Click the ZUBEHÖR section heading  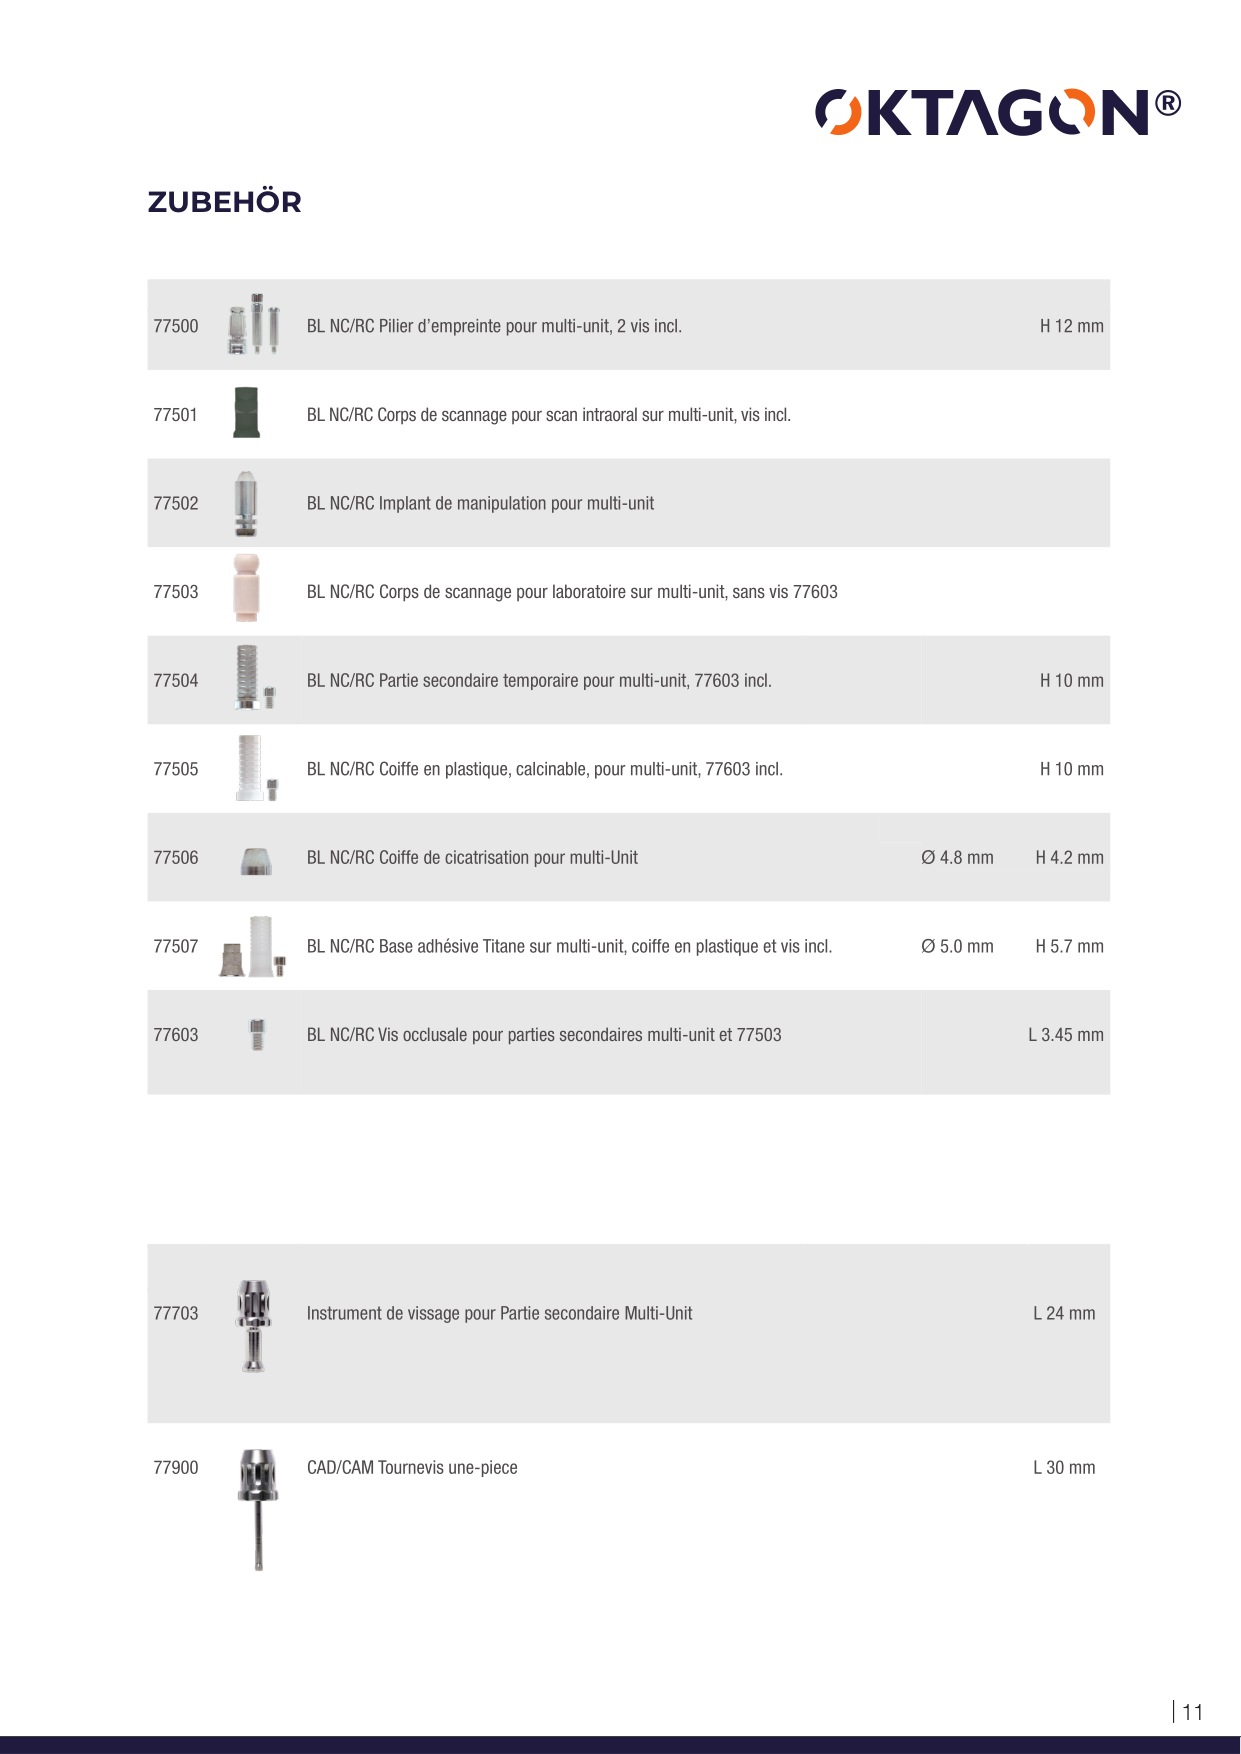coord(224,202)
